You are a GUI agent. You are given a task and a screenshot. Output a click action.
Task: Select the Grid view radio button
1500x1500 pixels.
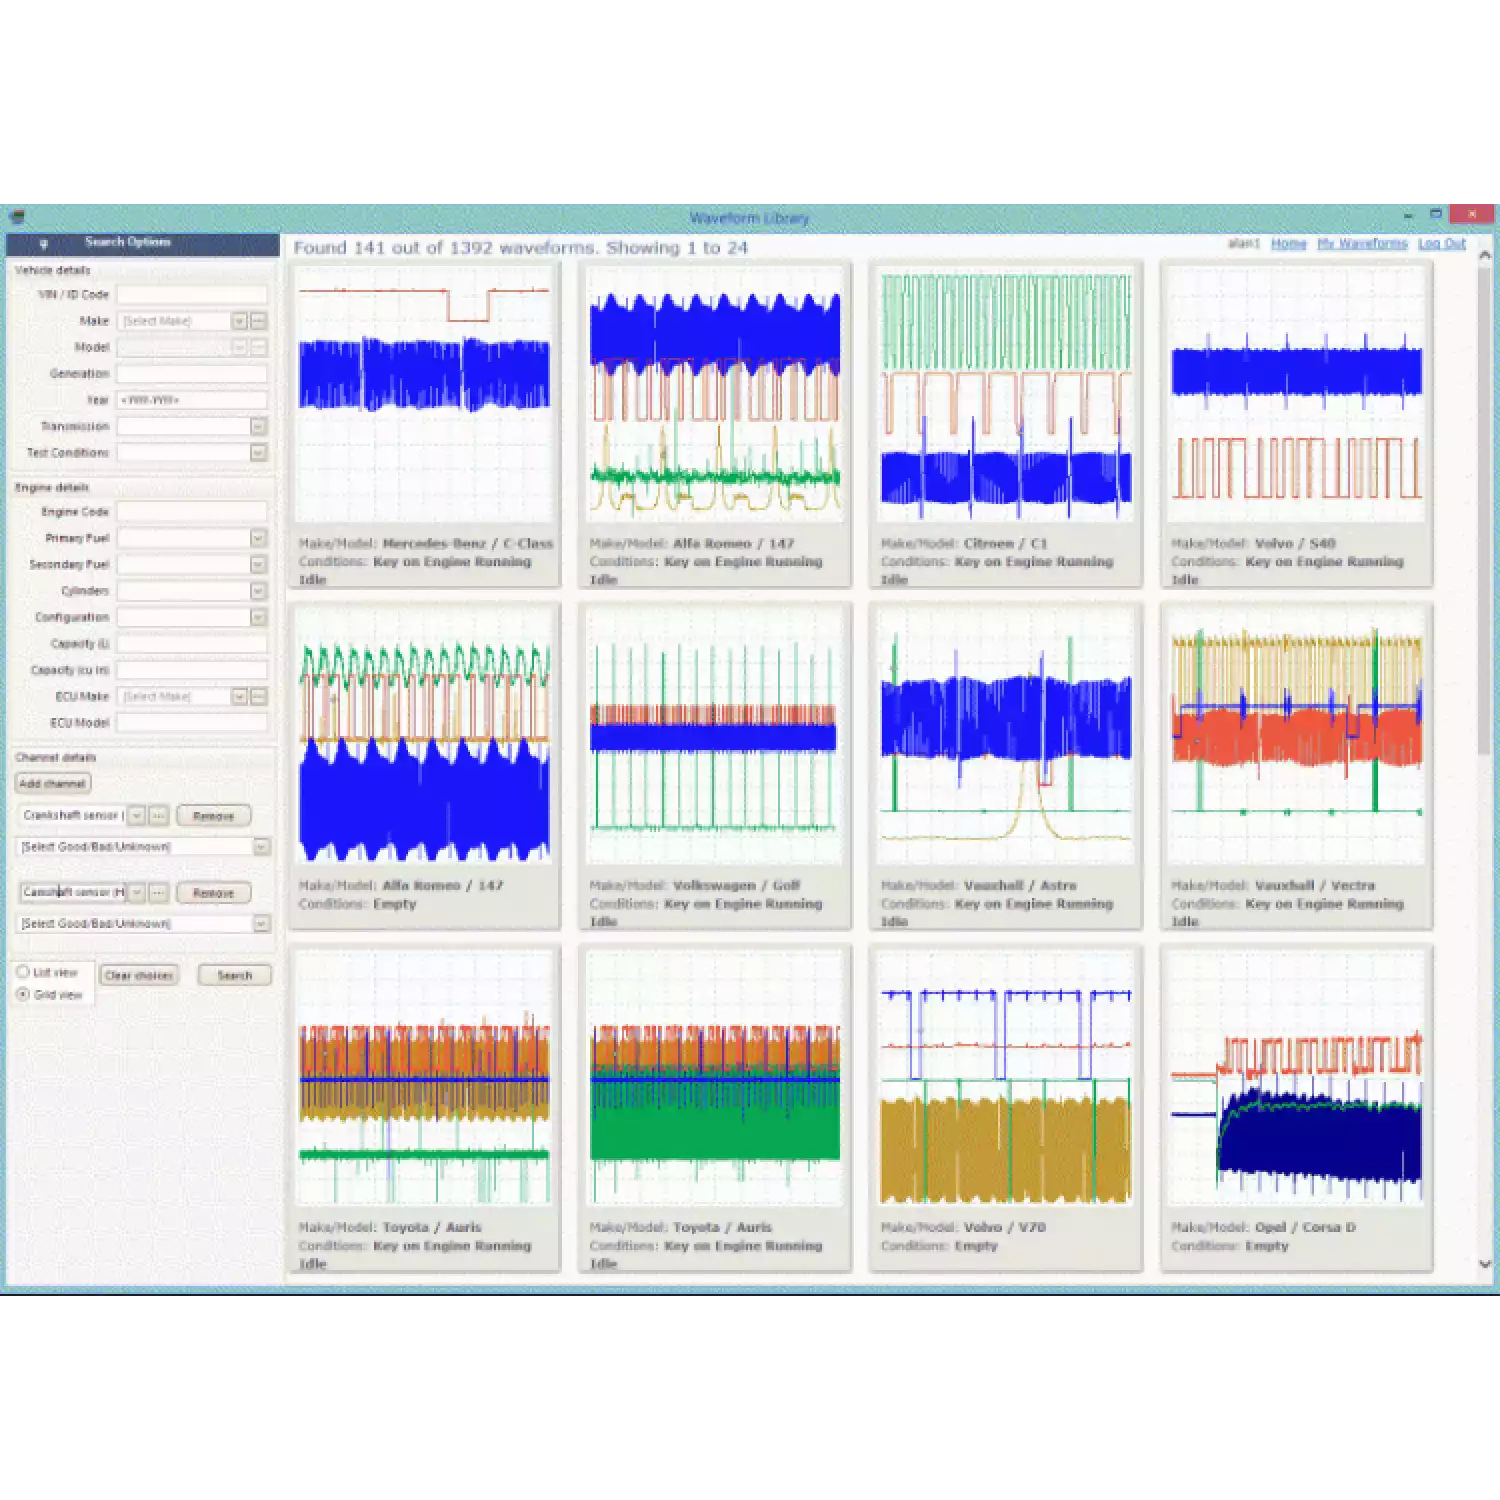(23, 995)
